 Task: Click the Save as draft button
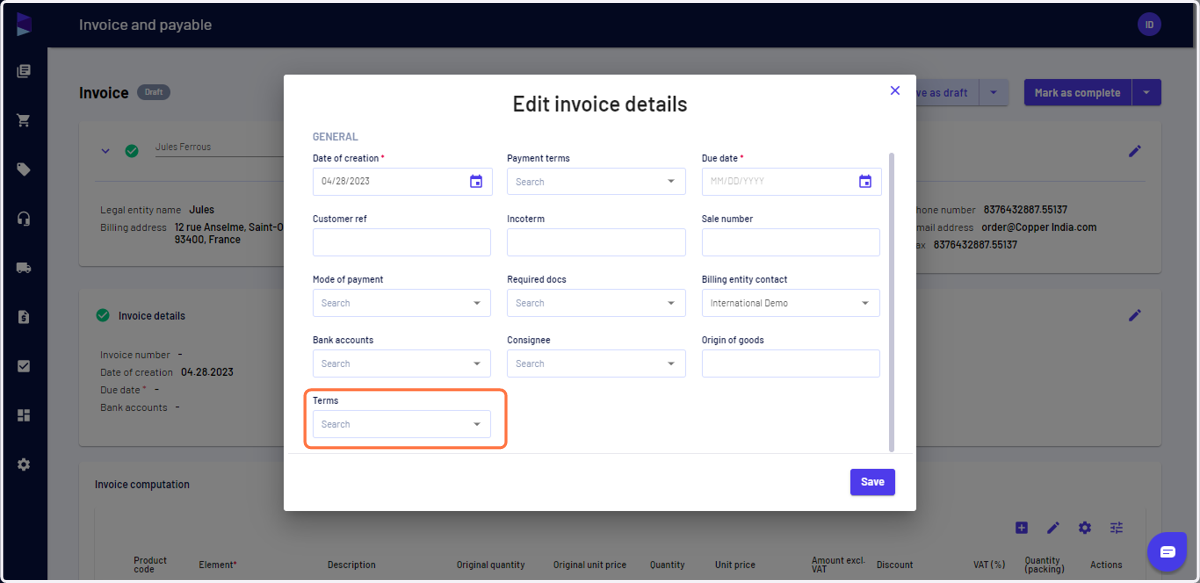tap(947, 93)
